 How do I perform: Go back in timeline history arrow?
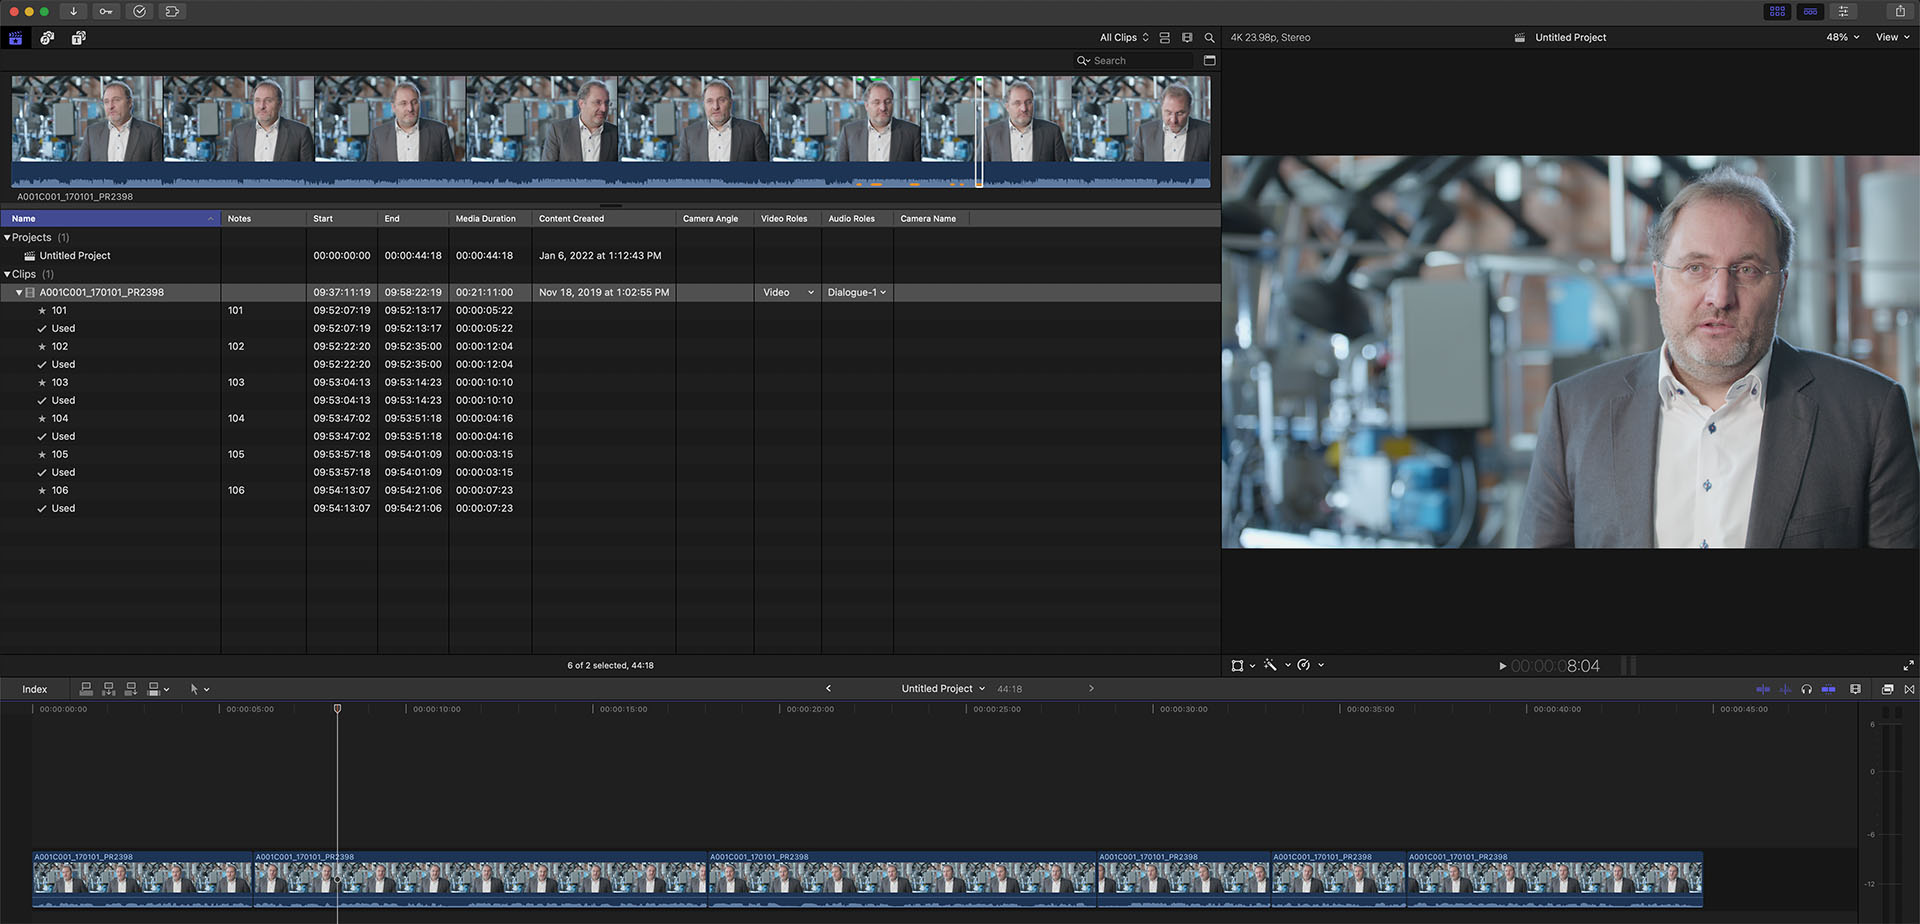pyautogui.click(x=828, y=688)
